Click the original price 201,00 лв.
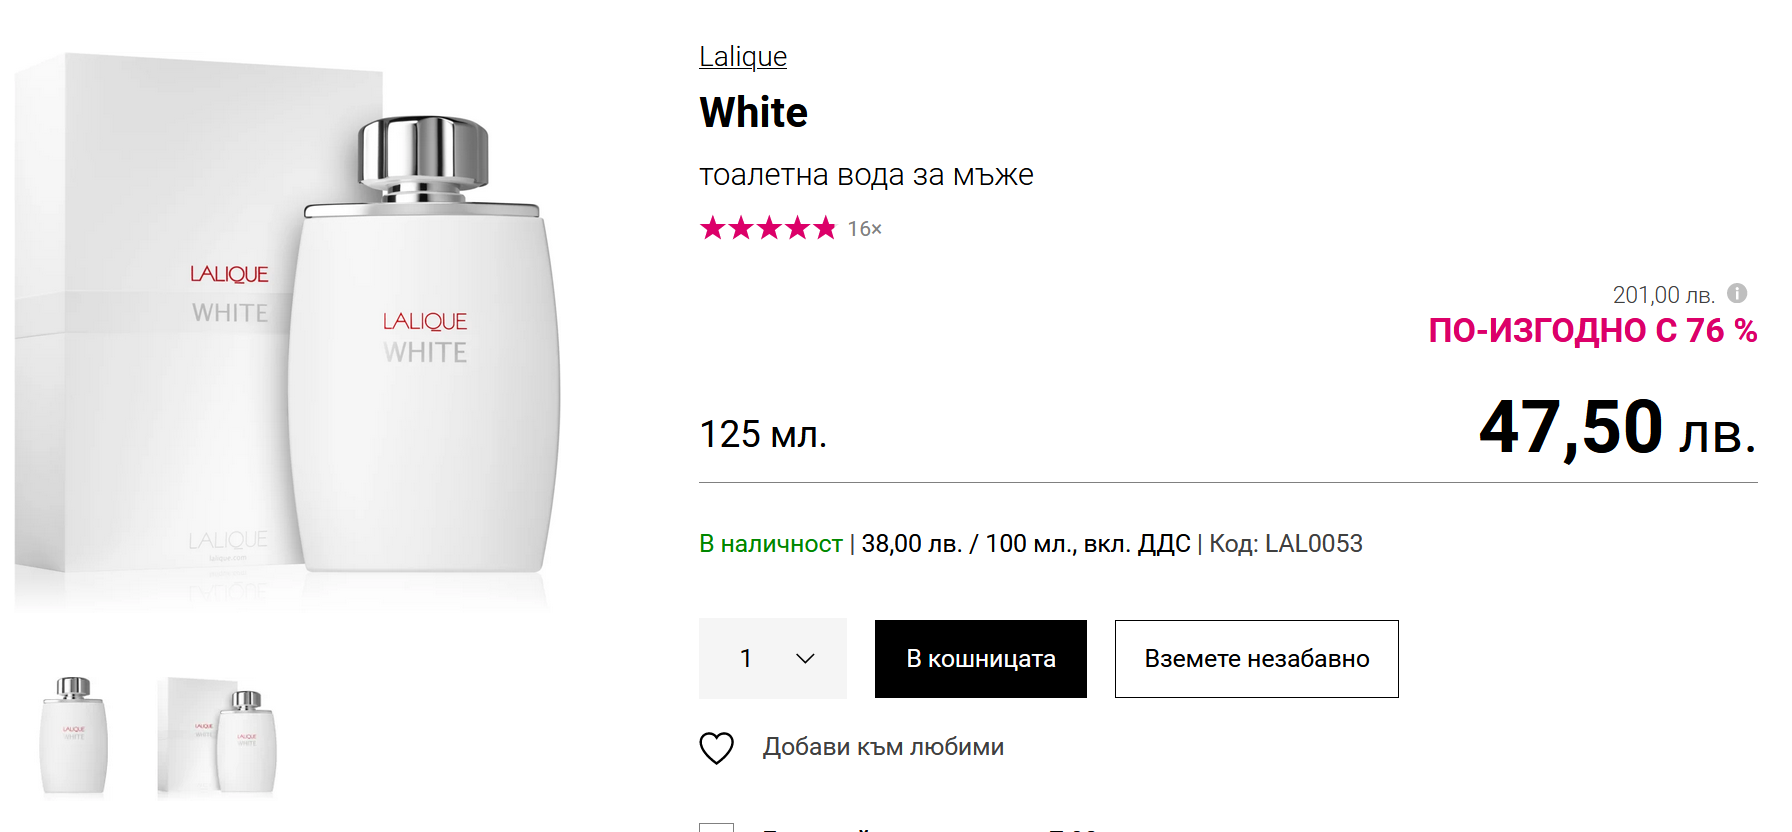The width and height of the screenshot is (1792, 832). click(1662, 295)
